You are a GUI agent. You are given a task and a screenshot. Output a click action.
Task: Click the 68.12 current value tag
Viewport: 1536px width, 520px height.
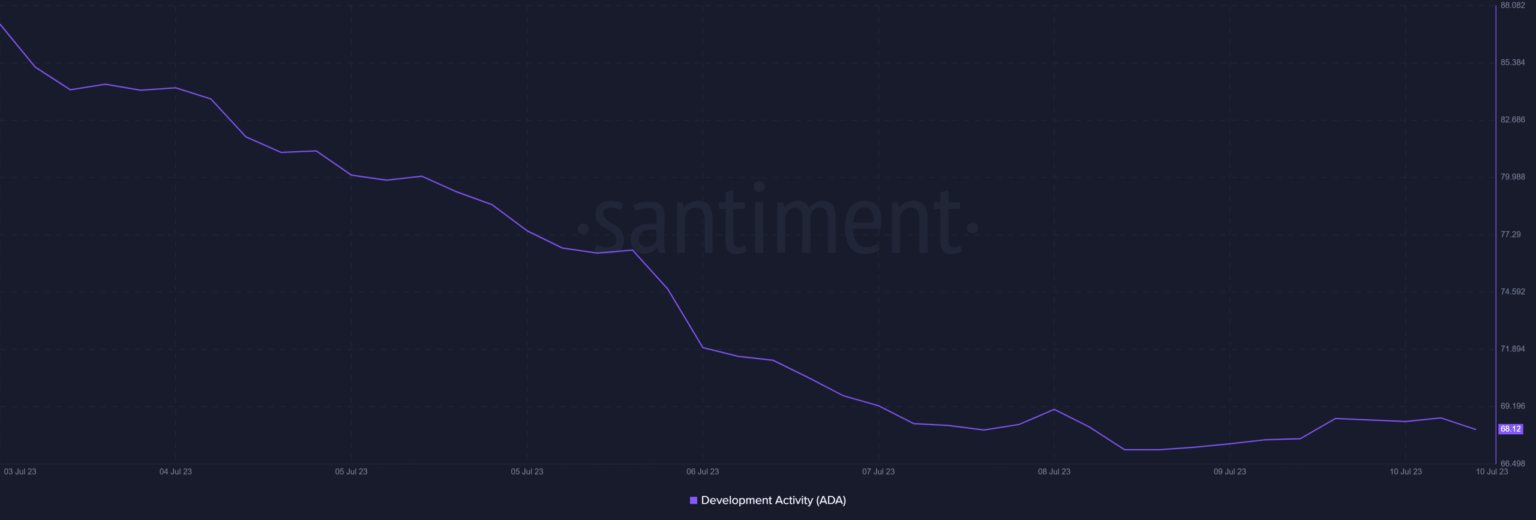point(1510,429)
